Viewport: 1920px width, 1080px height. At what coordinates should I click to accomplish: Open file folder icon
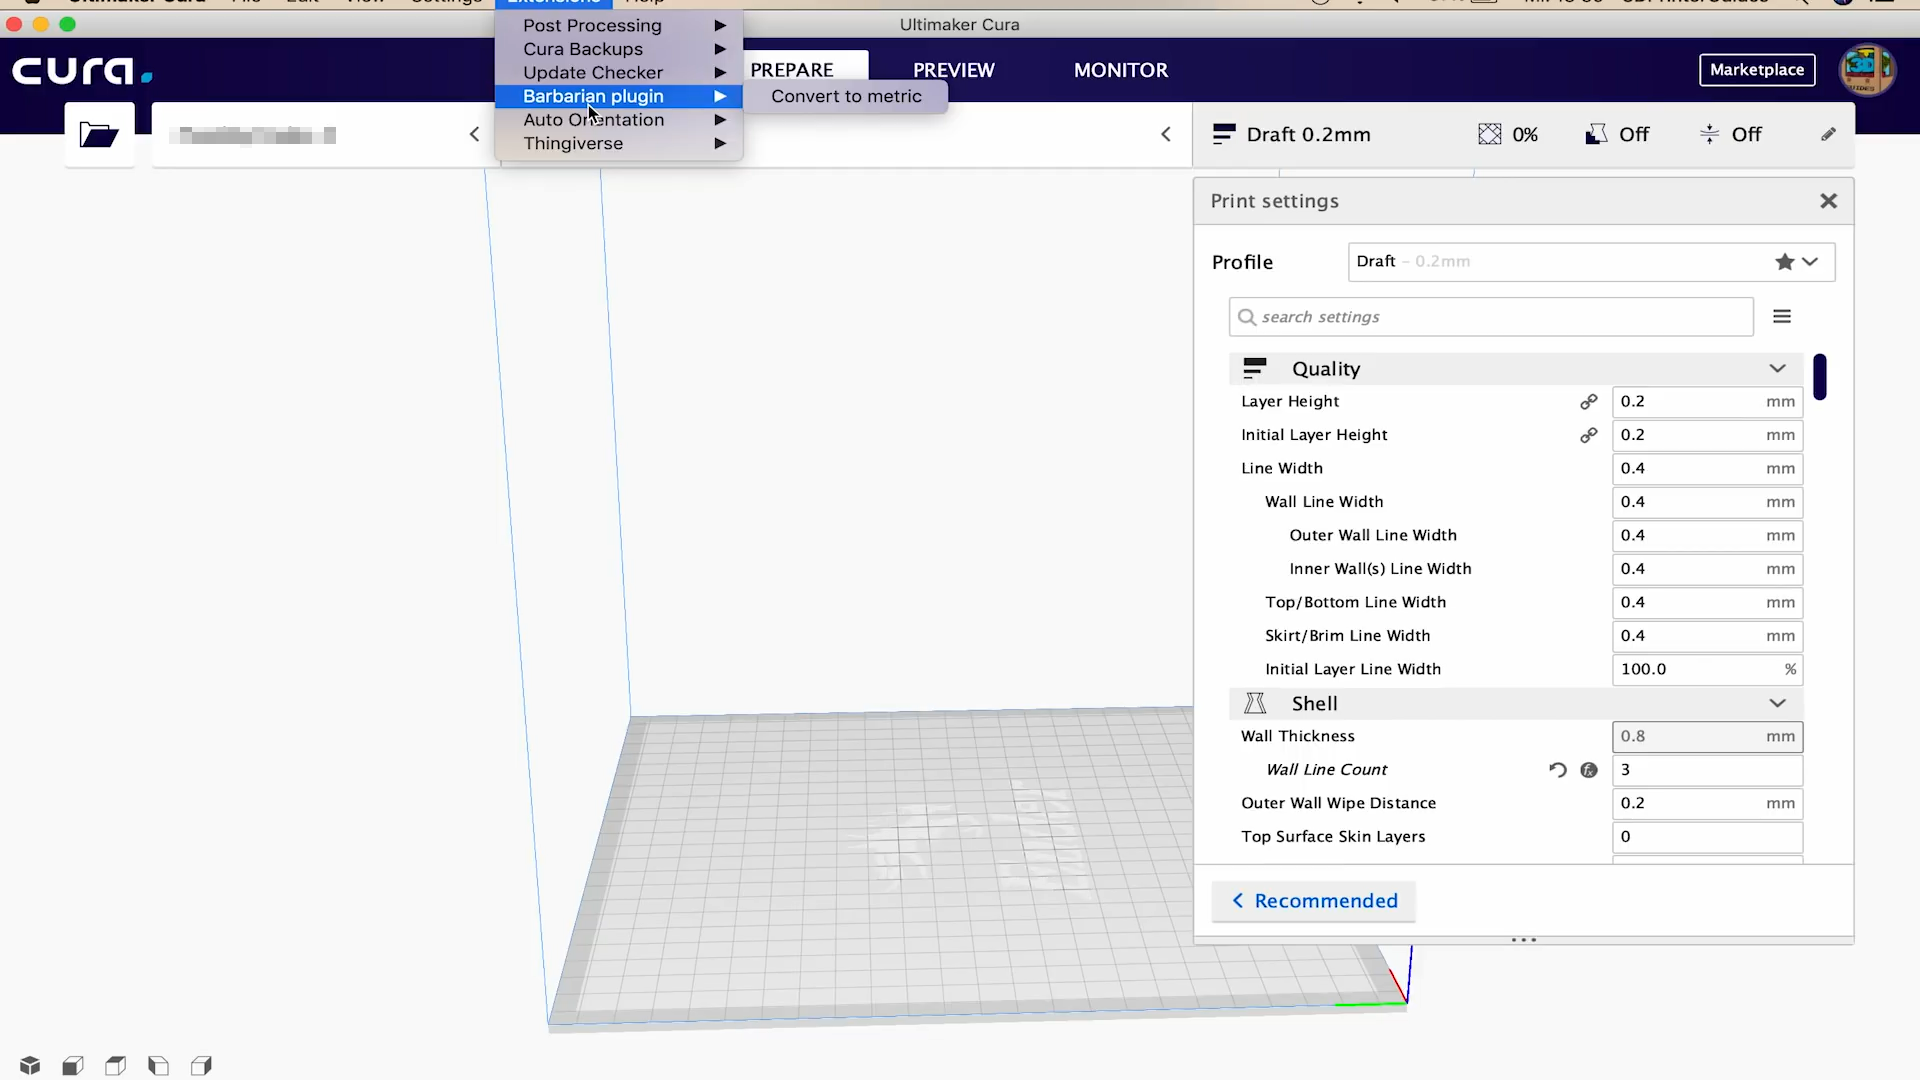click(99, 134)
